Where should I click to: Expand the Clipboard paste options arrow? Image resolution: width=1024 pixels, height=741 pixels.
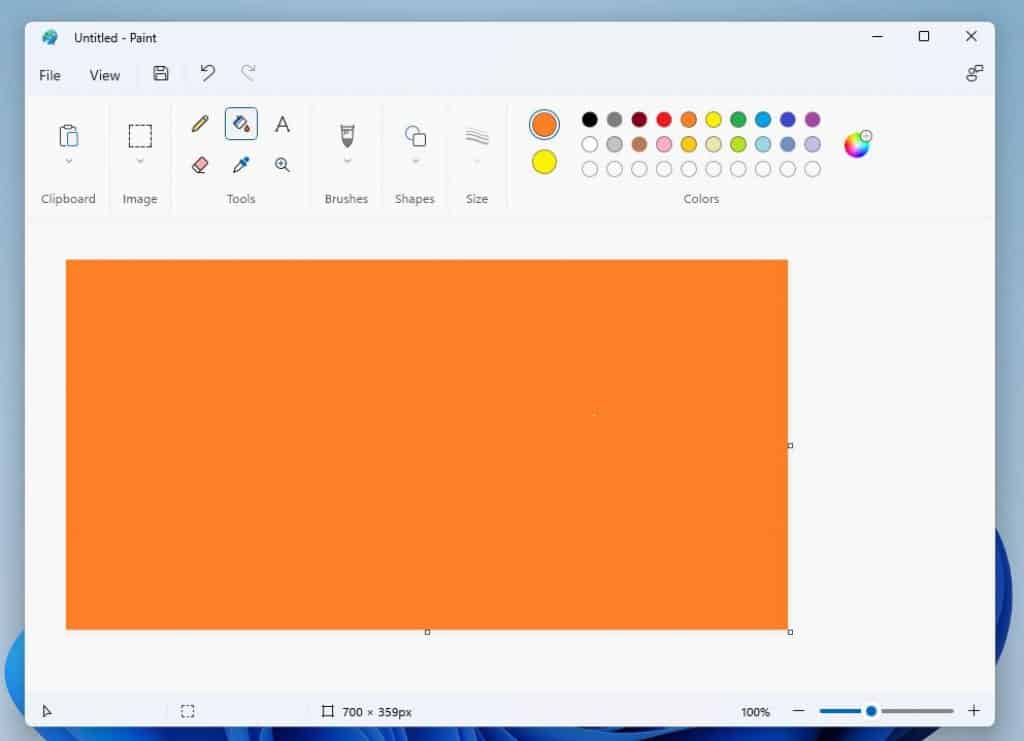coord(69,161)
